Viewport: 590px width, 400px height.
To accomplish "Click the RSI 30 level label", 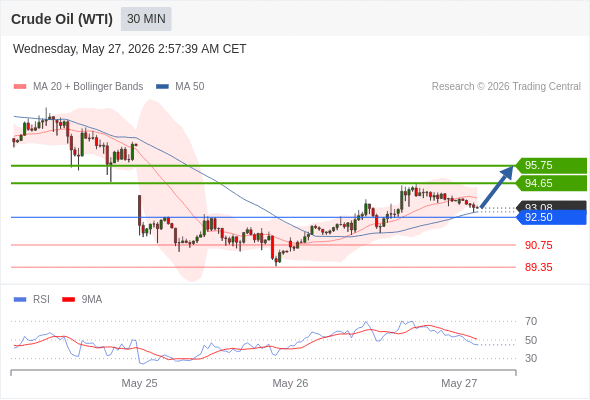I will [531, 358].
